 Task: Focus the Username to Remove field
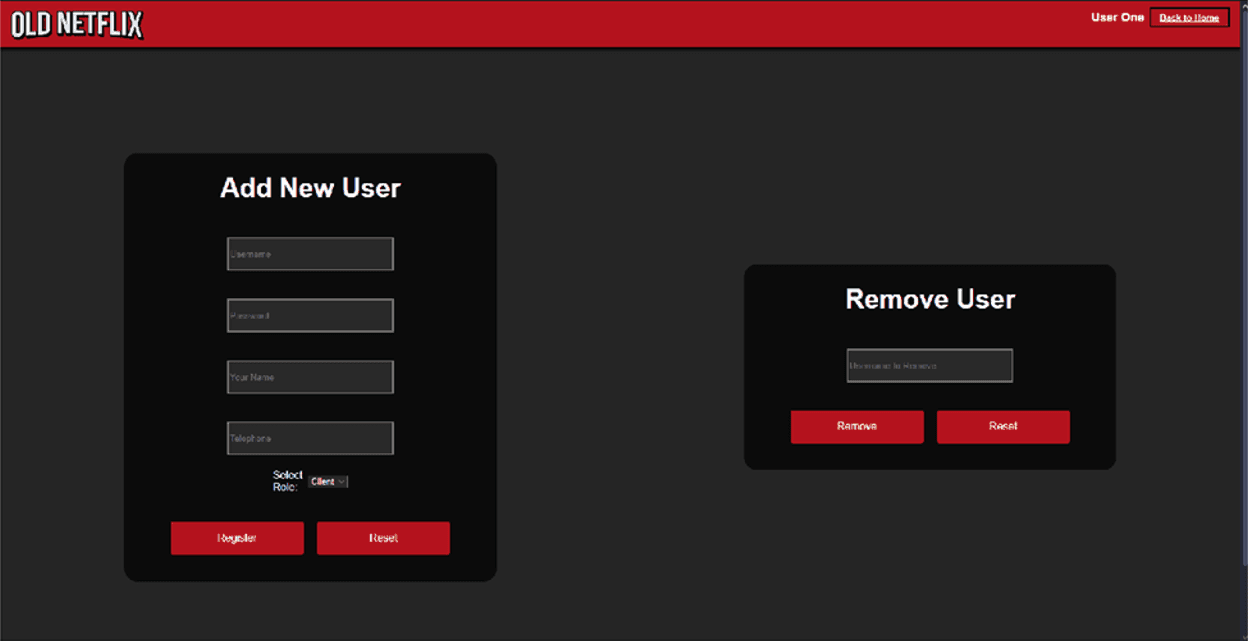point(930,366)
